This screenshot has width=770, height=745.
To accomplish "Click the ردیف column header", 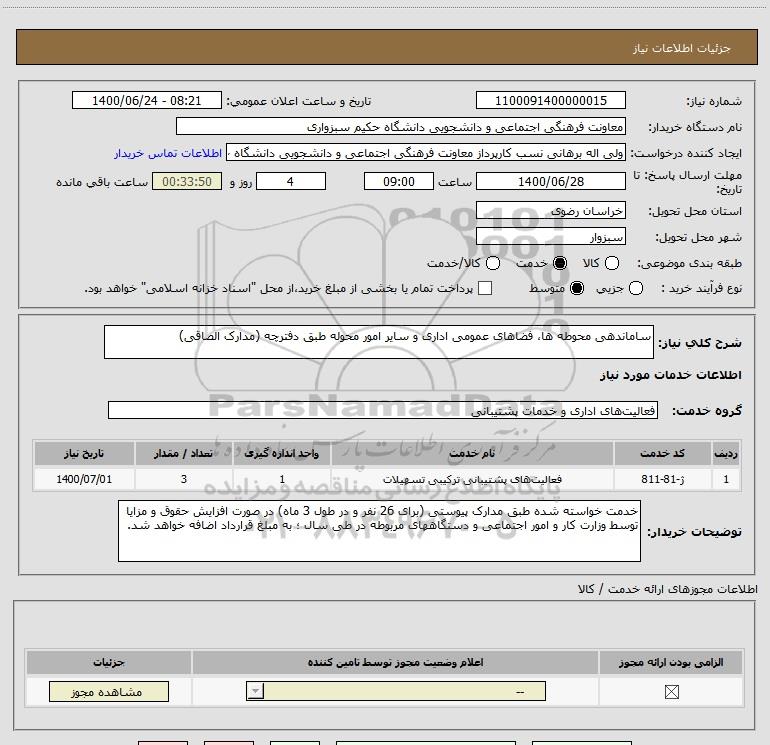I will tap(726, 453).
